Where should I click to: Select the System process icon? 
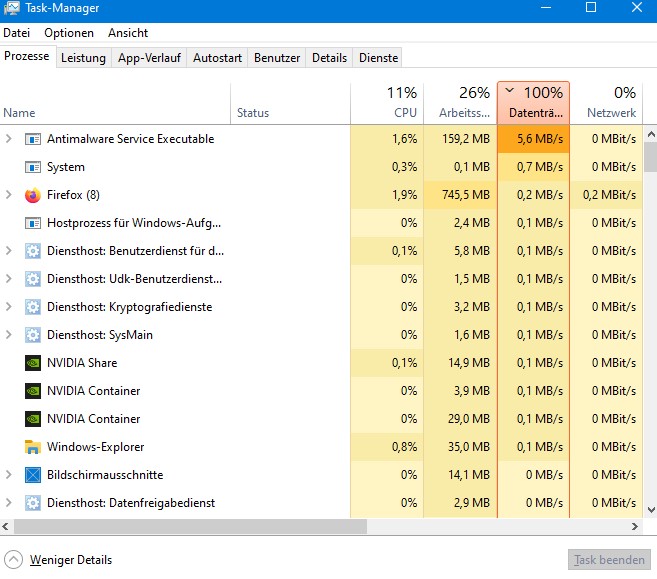point(33,167)
